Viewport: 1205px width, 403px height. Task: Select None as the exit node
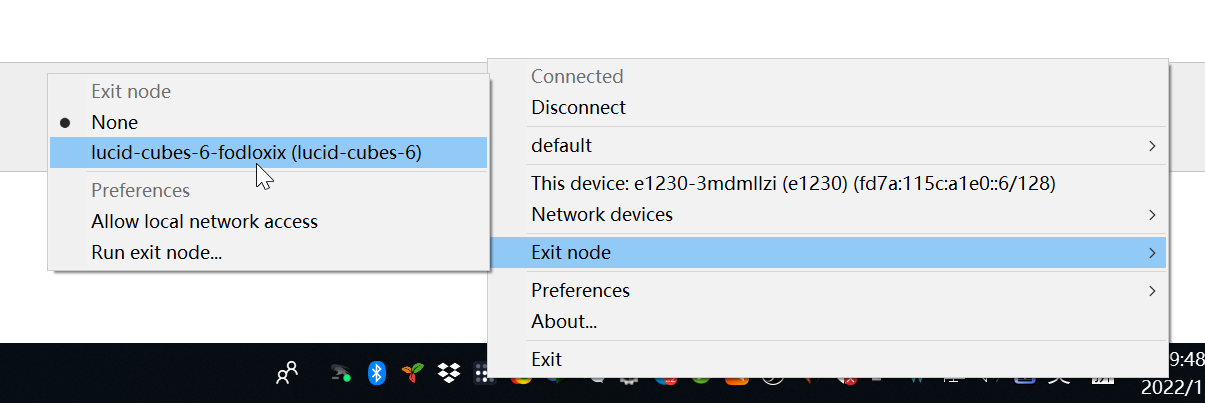coord(114,122)
